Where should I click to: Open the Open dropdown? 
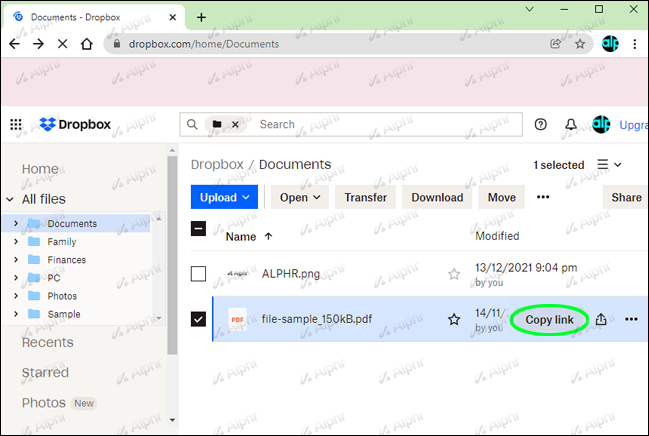point(300,197)
